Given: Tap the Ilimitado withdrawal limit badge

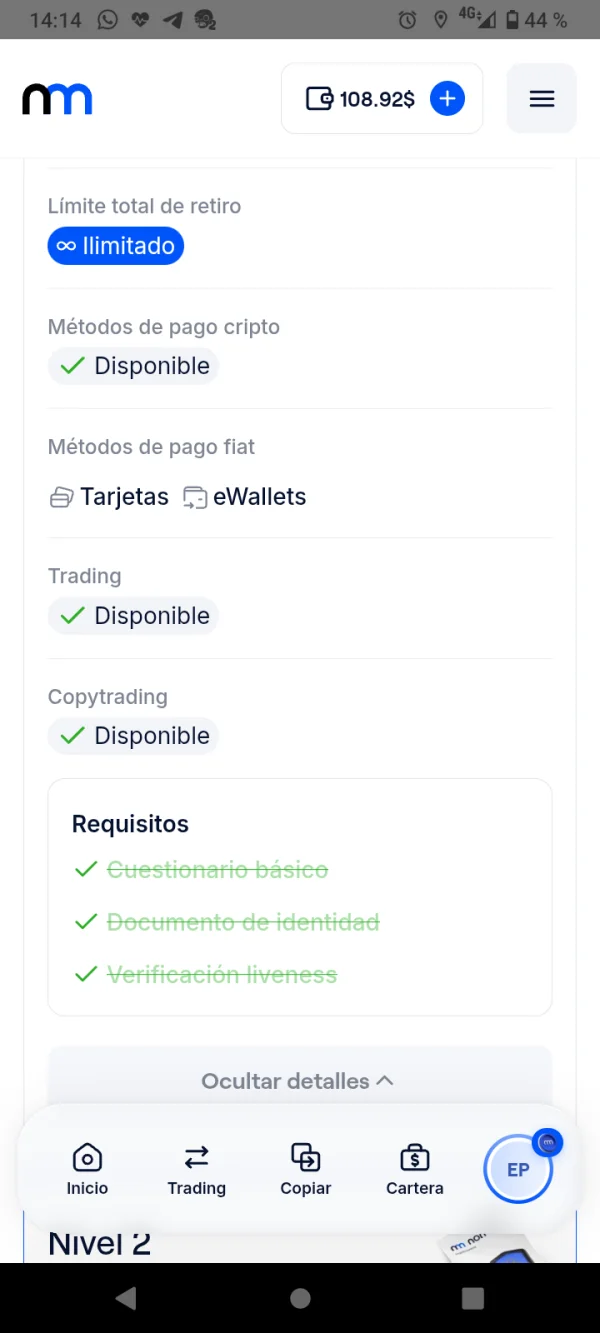Looking at the screenshot, I should tap(116, 246).
